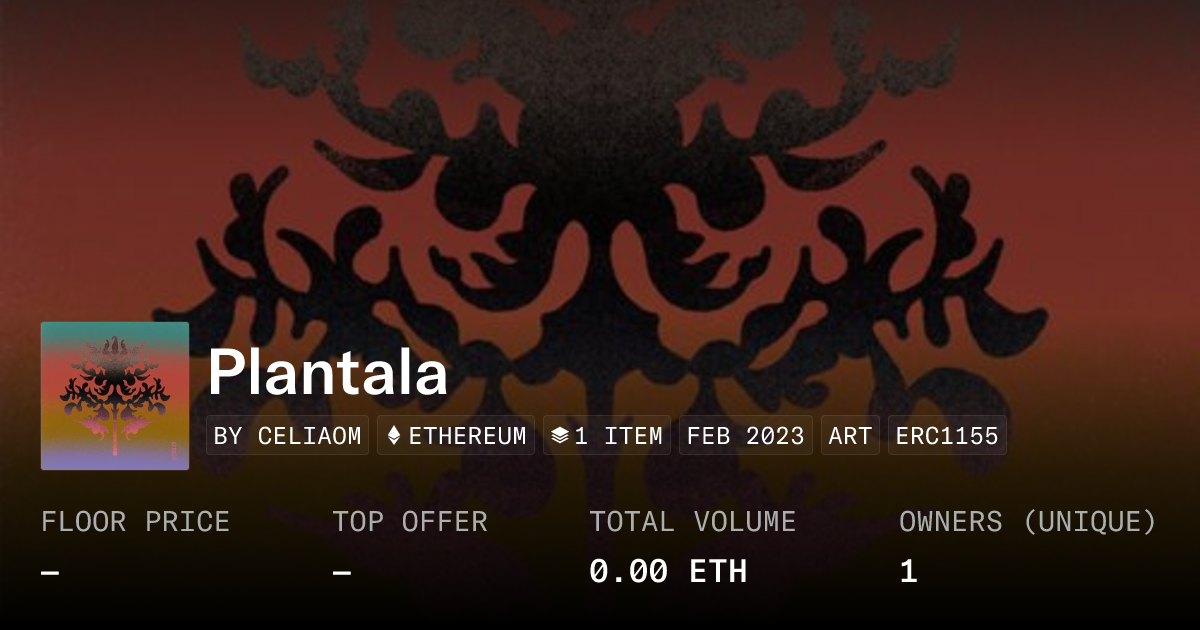Click the ERC1155 token standard badge
This screenshot has width=1200, height=630.
(x=947, y=436)
